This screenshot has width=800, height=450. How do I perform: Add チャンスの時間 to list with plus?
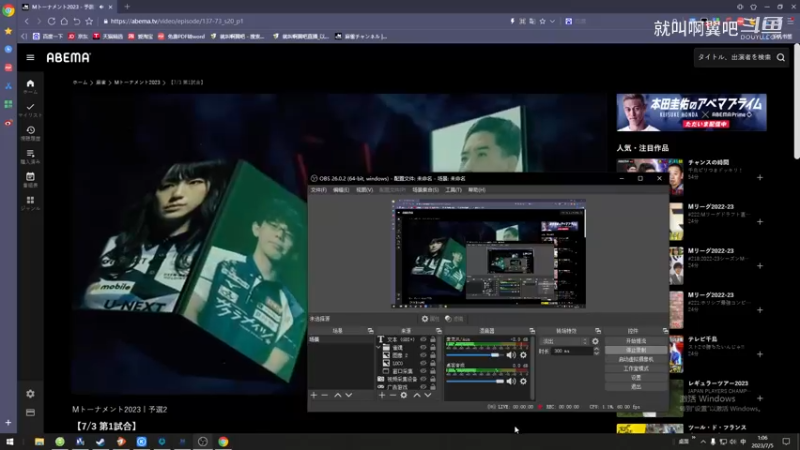coord(760,178)
